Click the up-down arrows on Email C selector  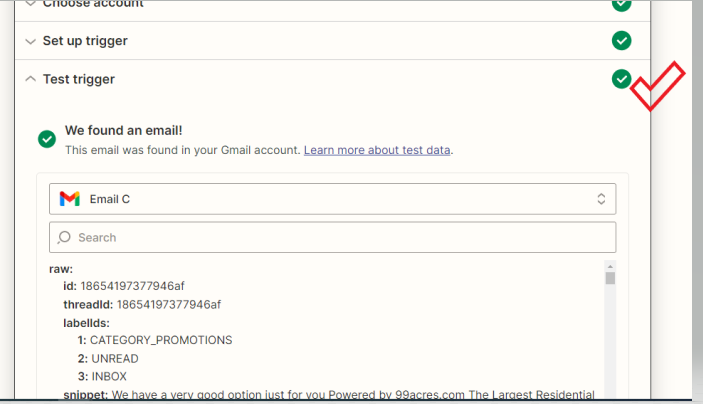[601, 199]
